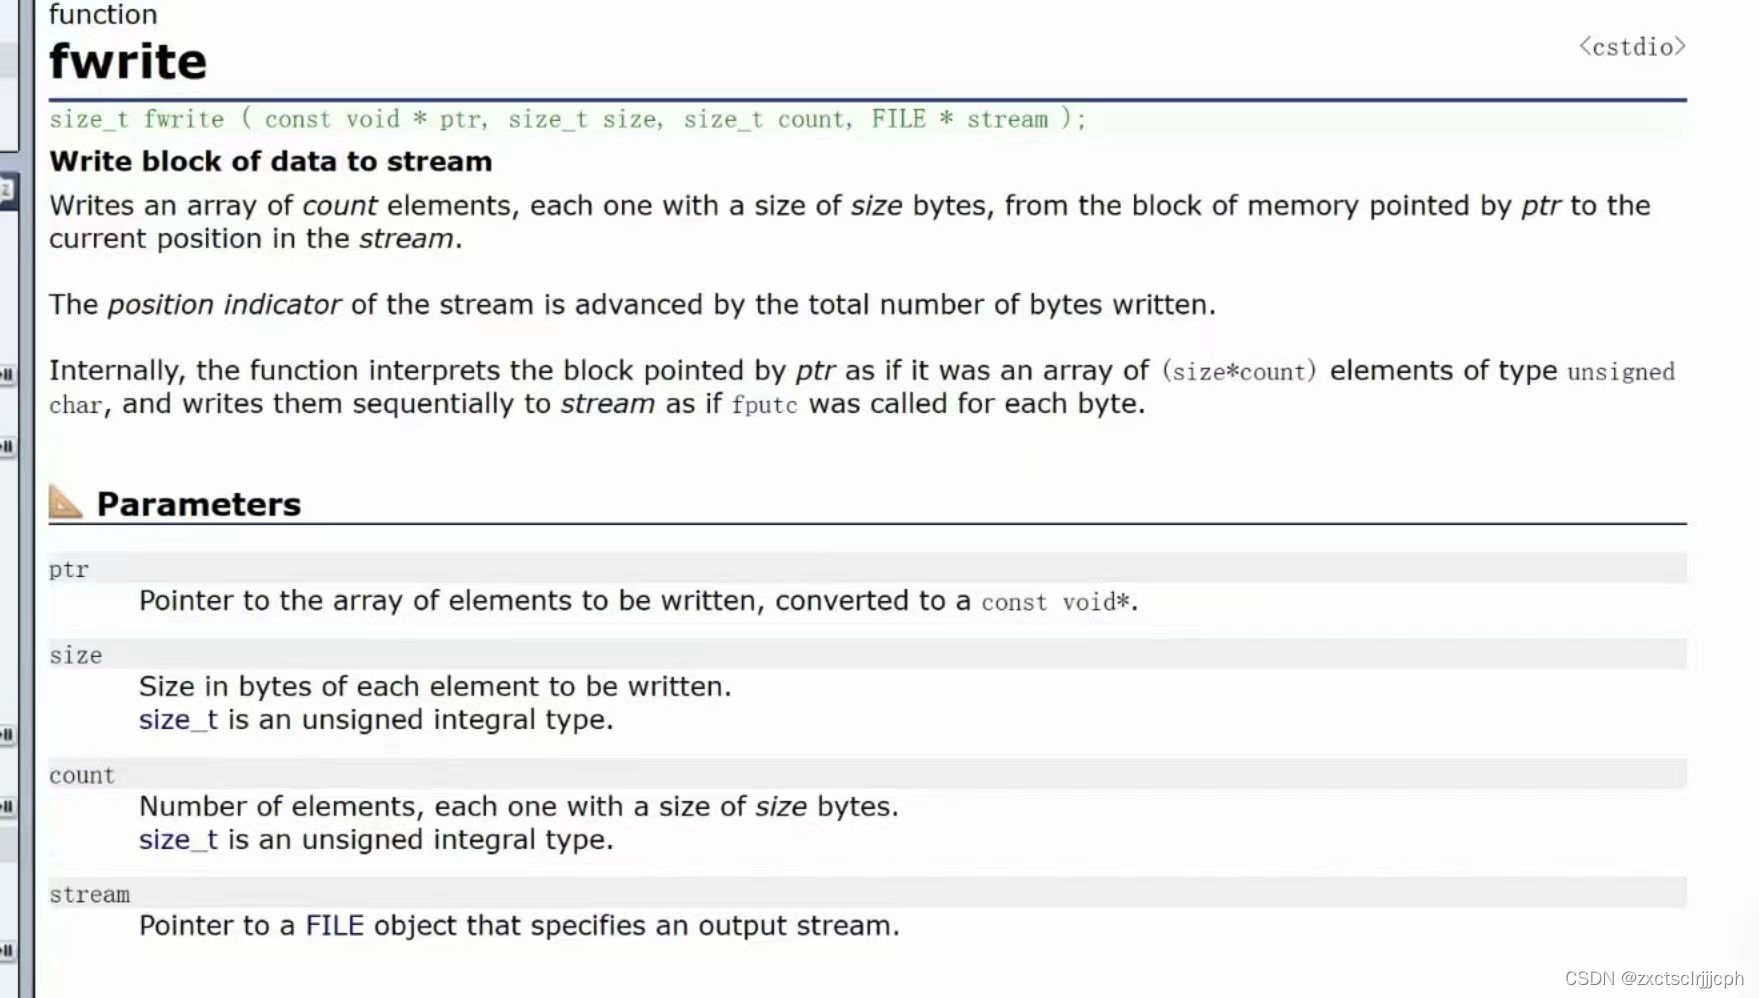Follow size_t link in count parameter description

[178, 840]
